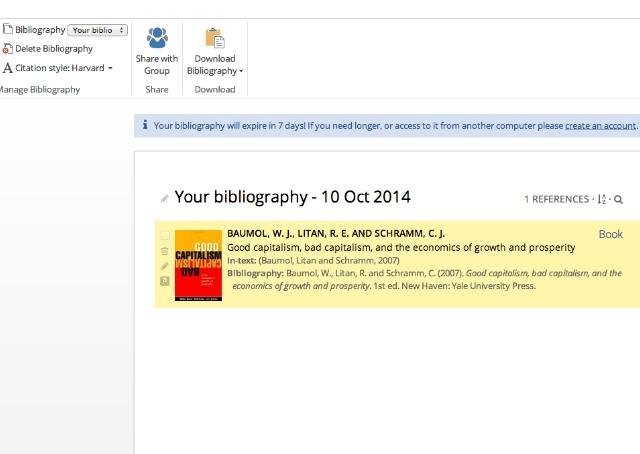640x454 pixels.
Task: Click the Share with Group icon
Action: click(x=157, y=38)
